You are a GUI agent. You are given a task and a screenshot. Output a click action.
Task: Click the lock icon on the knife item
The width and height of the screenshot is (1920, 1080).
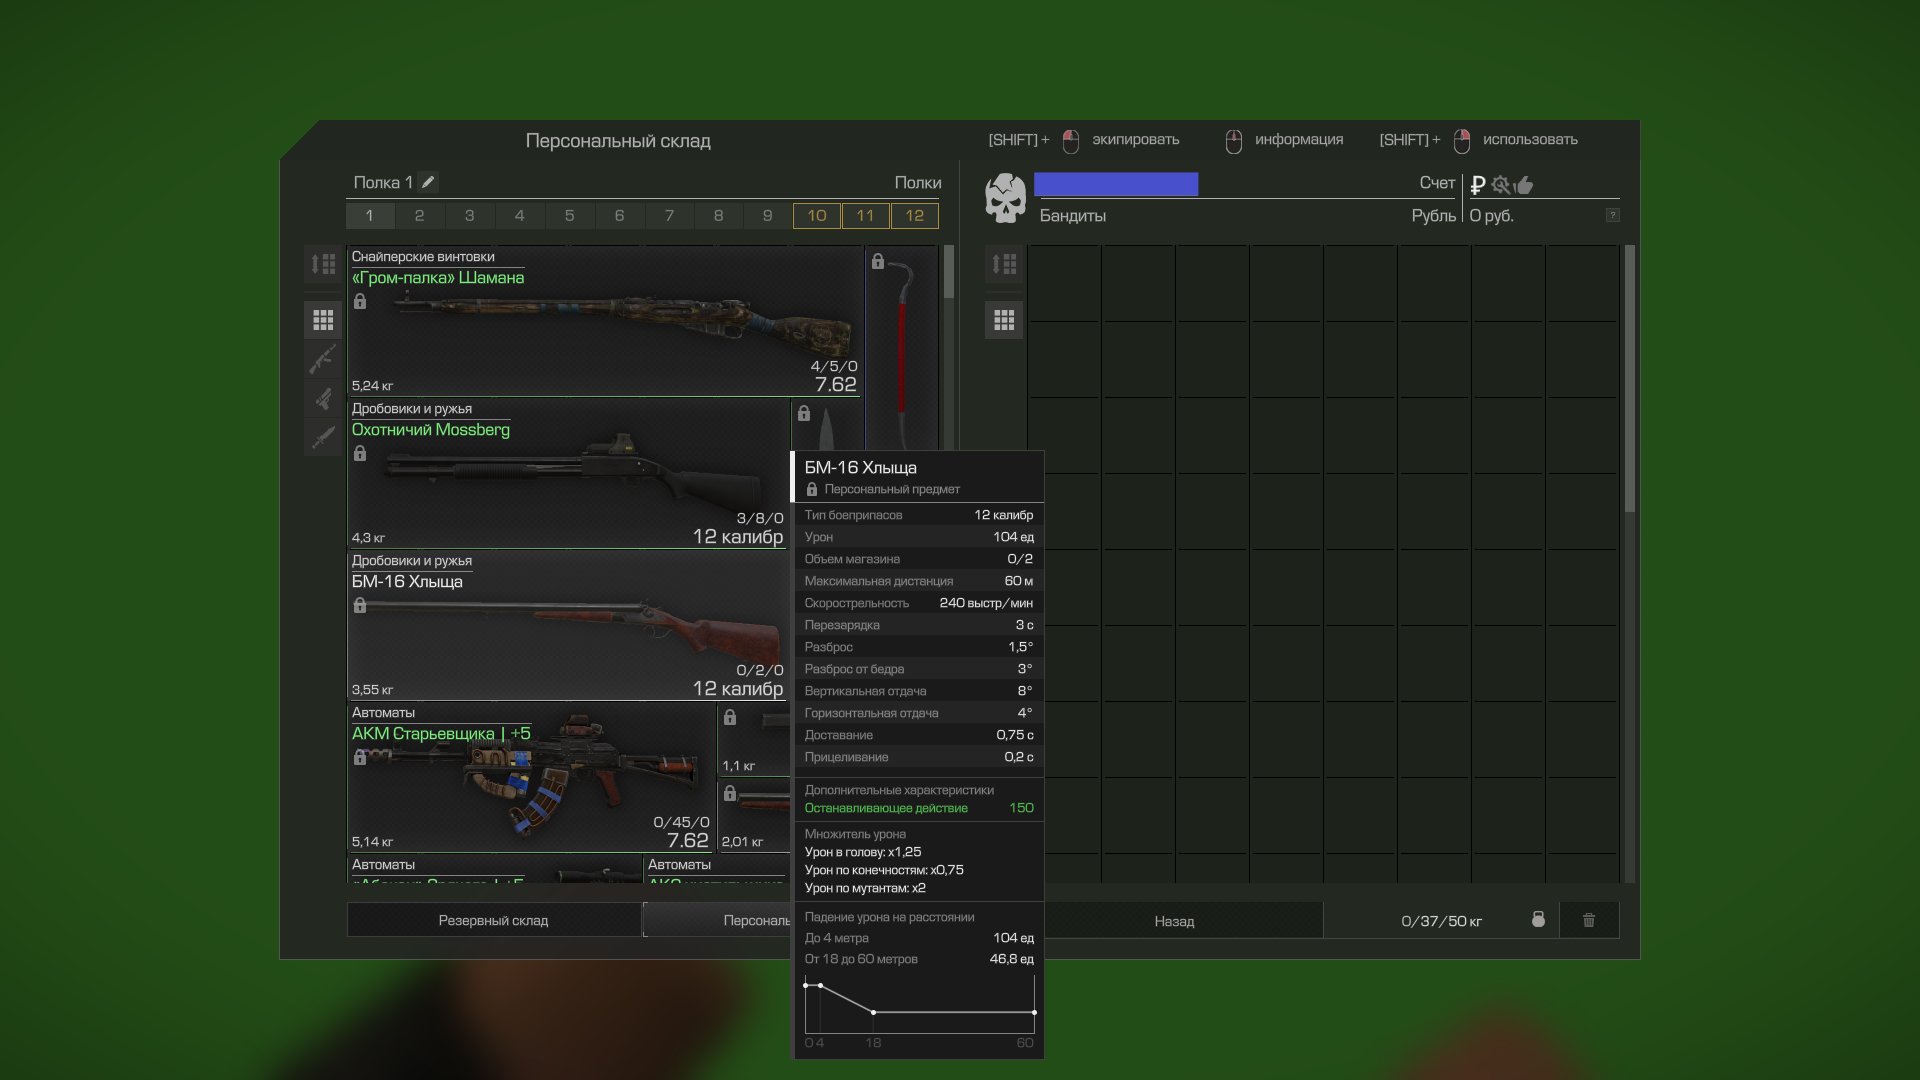pos(804,413)
